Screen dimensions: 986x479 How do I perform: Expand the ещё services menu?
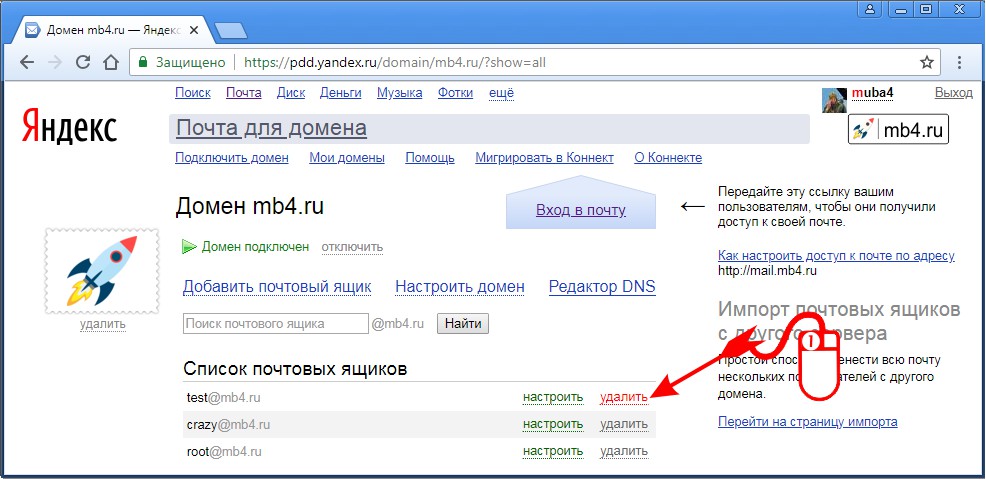coord(501,93)
